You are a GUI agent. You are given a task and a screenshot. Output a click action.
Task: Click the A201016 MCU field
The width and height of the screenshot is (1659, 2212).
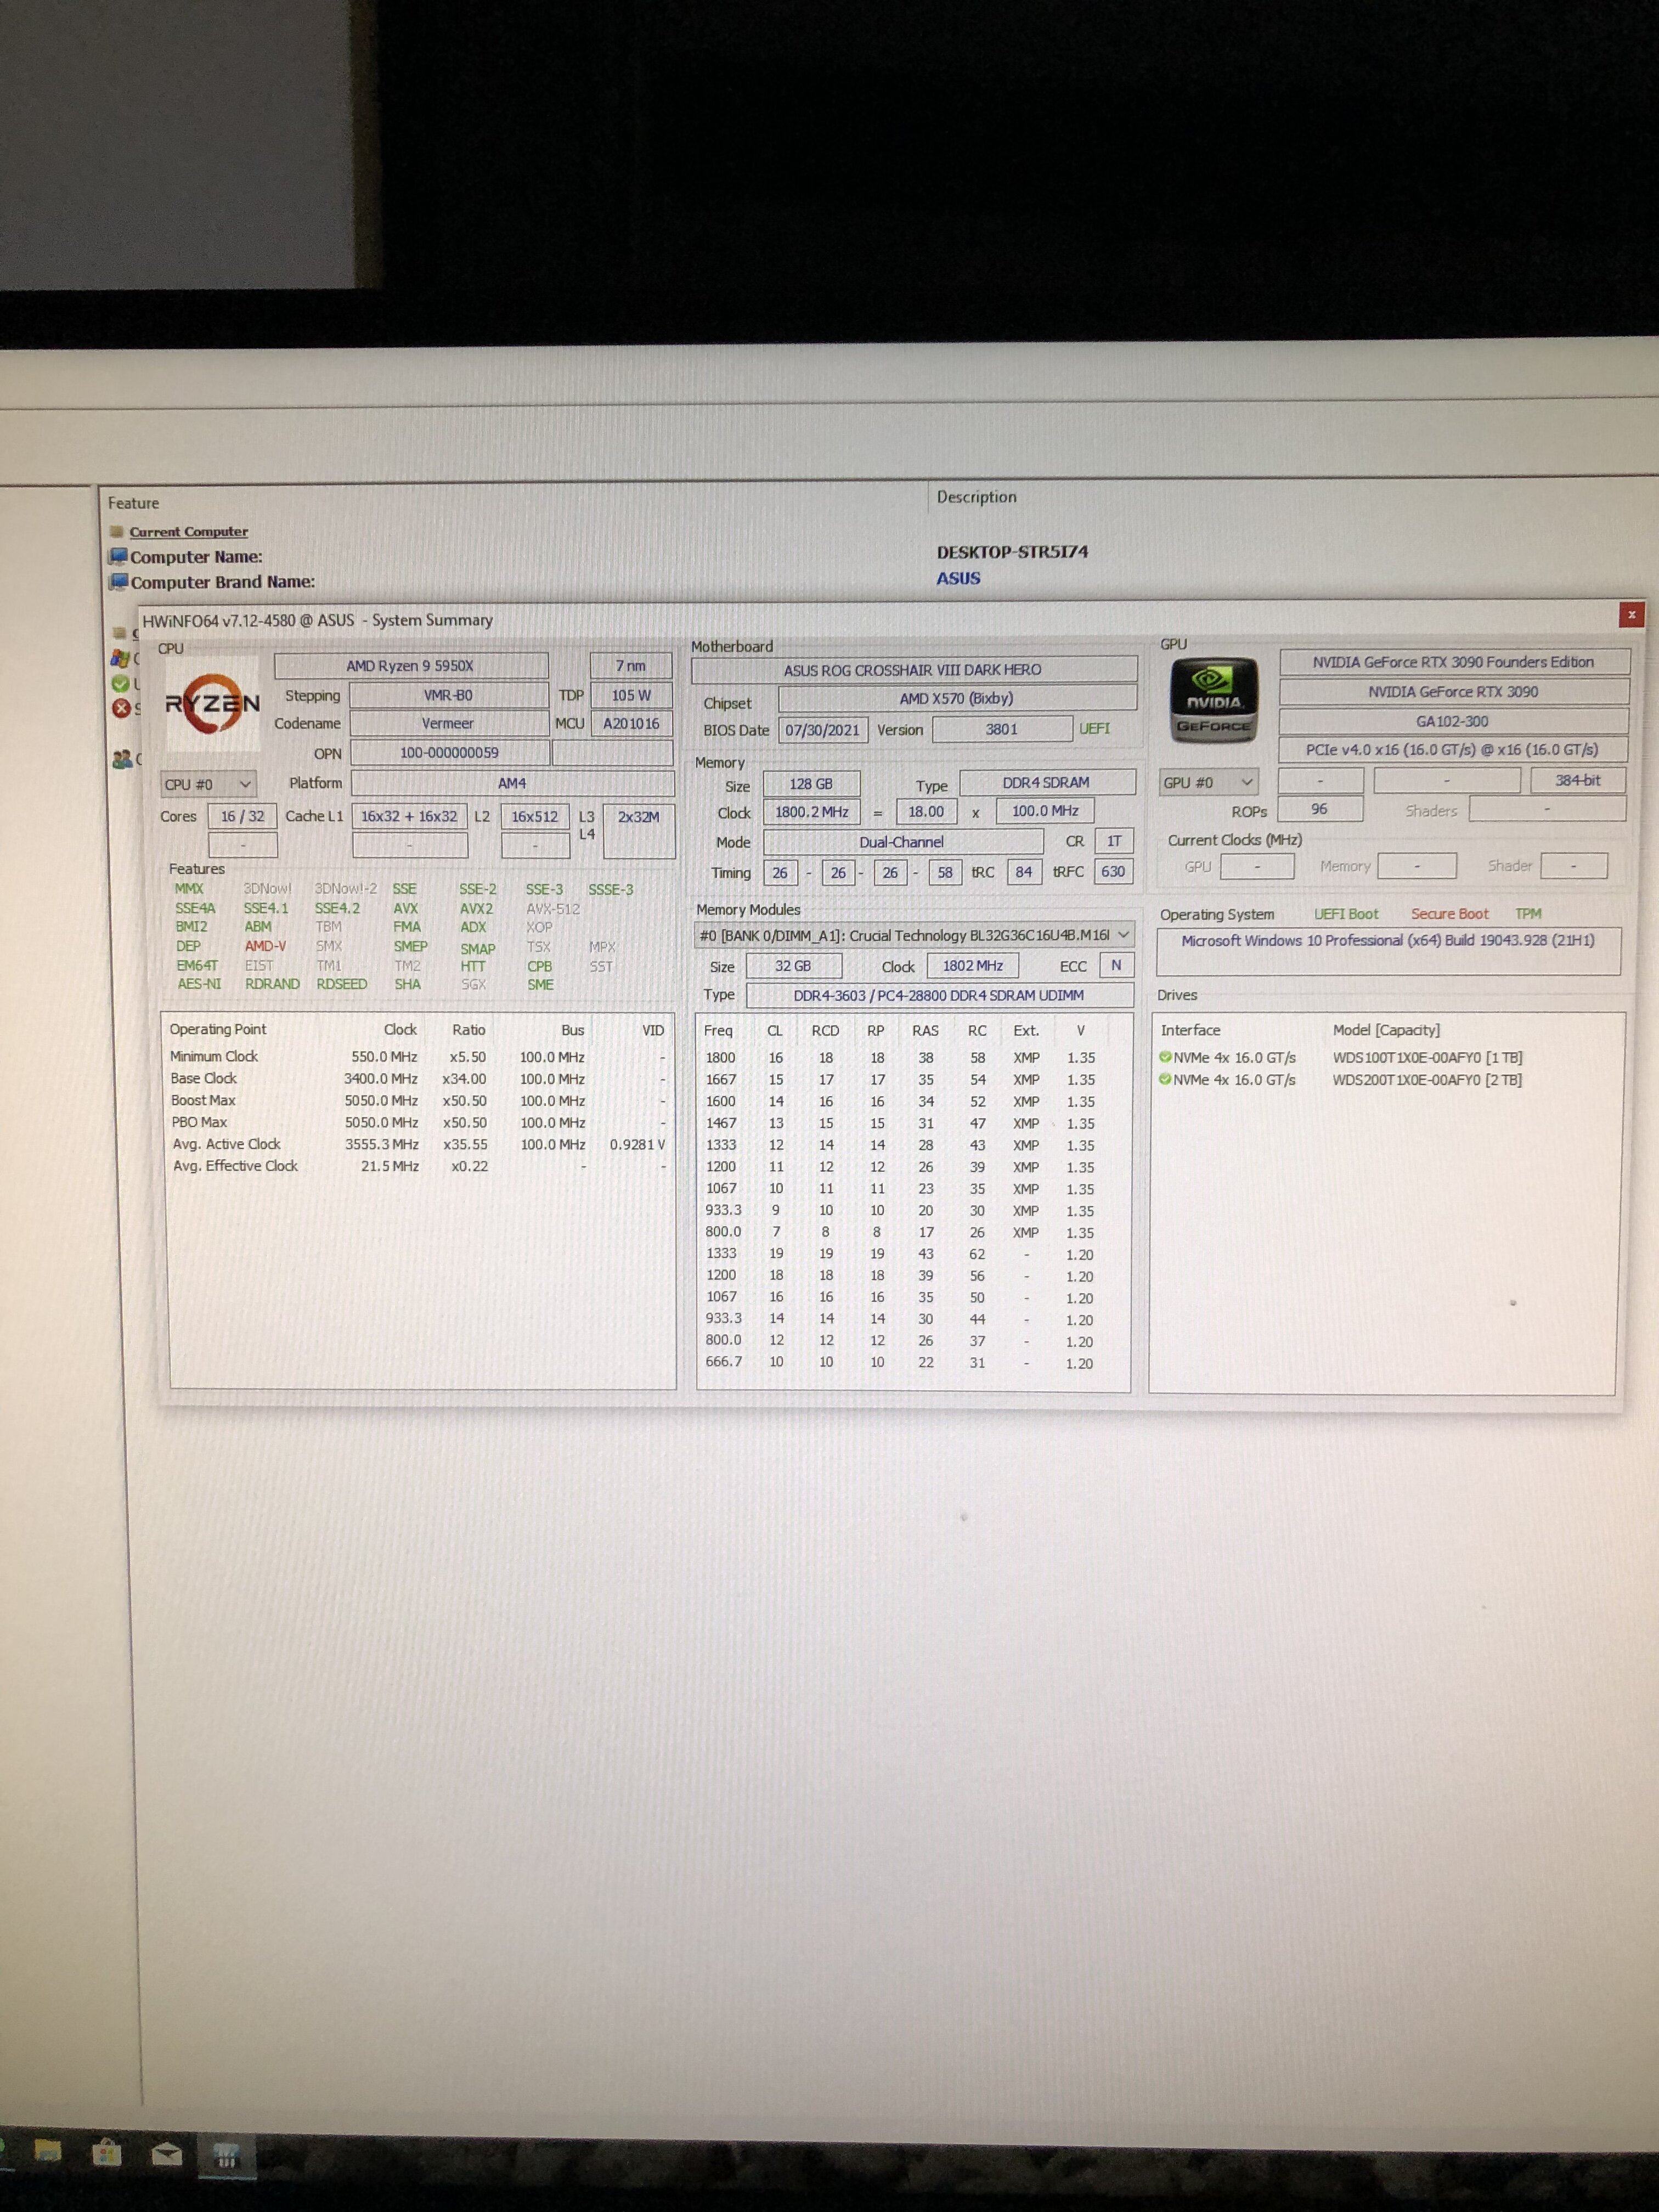click(x=631, y=723)
